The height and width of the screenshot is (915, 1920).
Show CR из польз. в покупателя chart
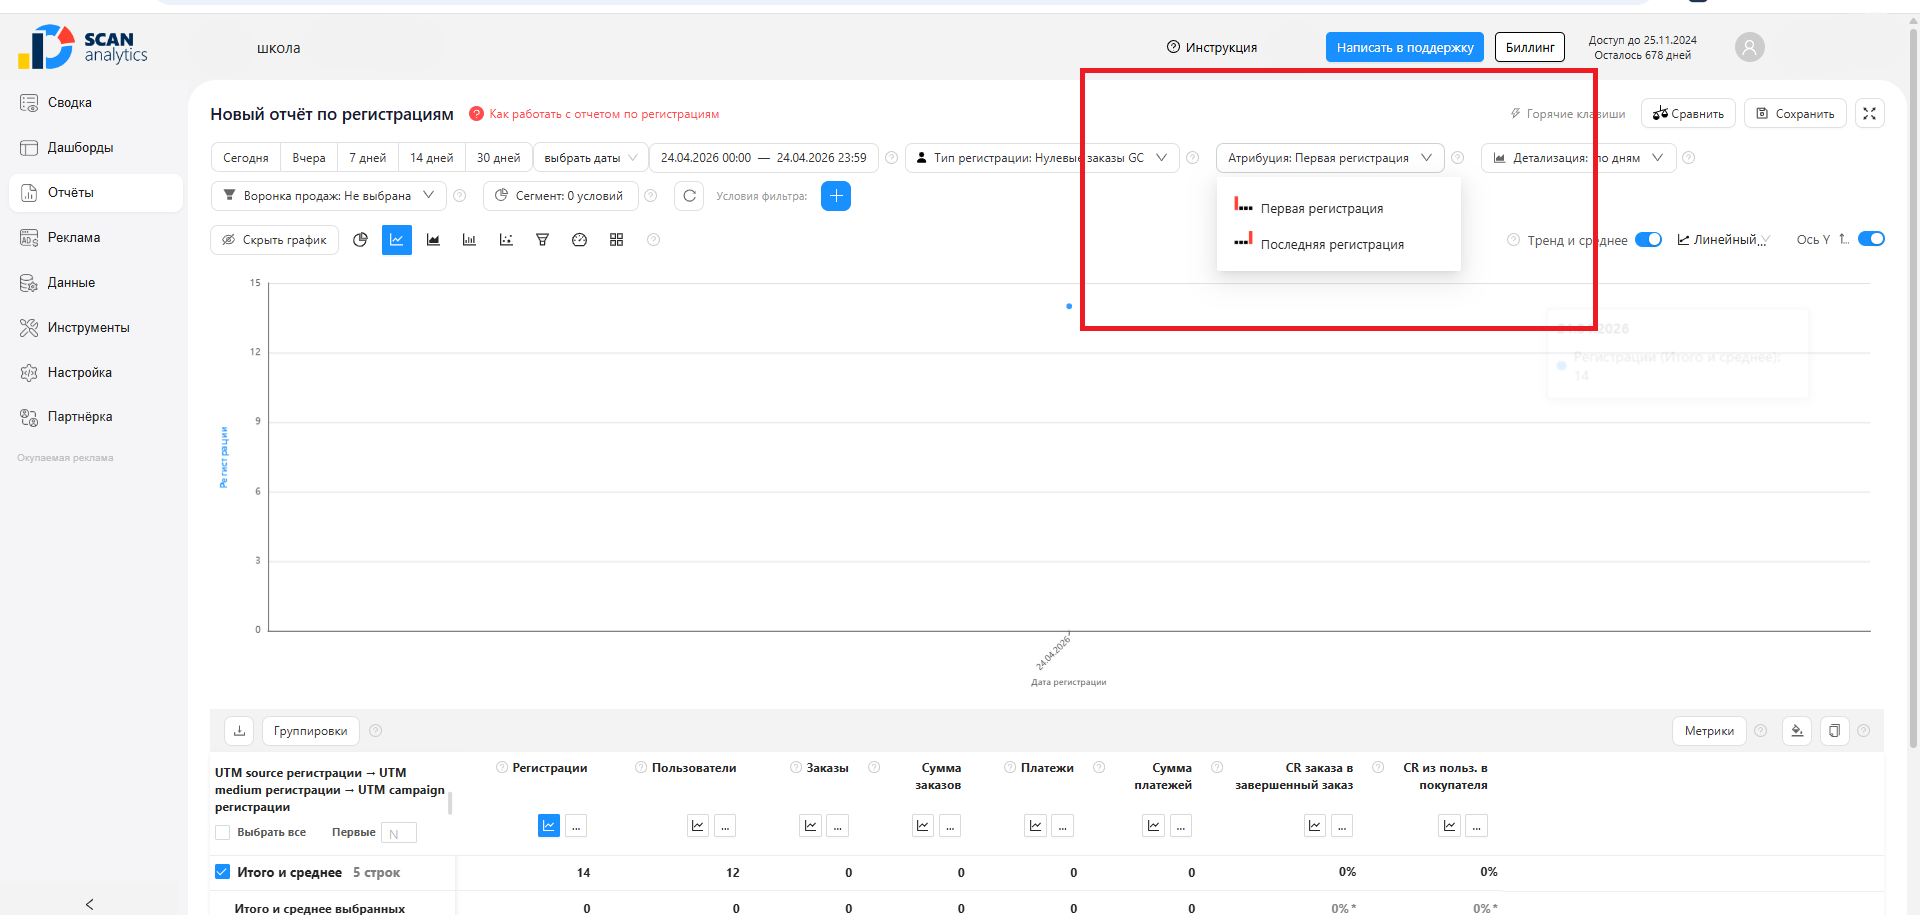[1449, 826]
